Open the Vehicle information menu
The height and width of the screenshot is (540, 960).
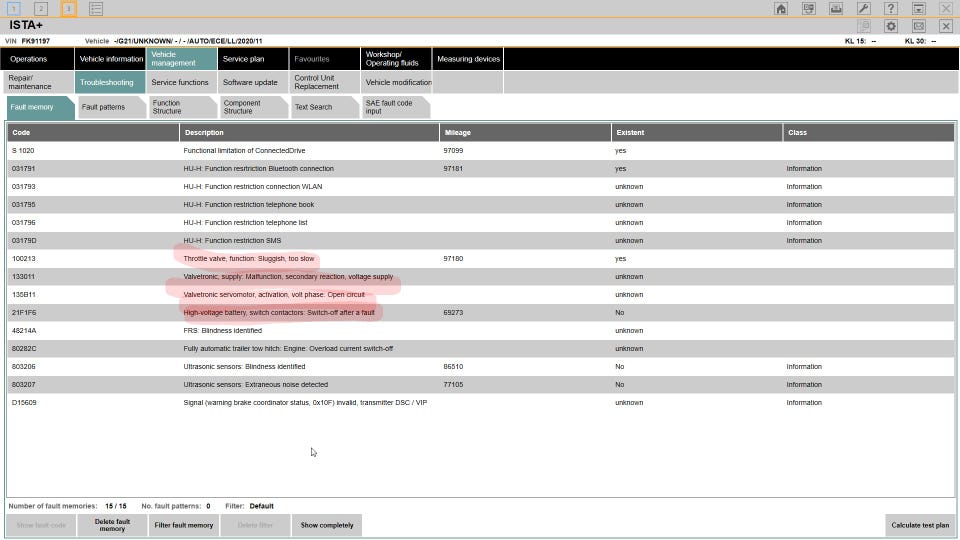tap(110, 59)
